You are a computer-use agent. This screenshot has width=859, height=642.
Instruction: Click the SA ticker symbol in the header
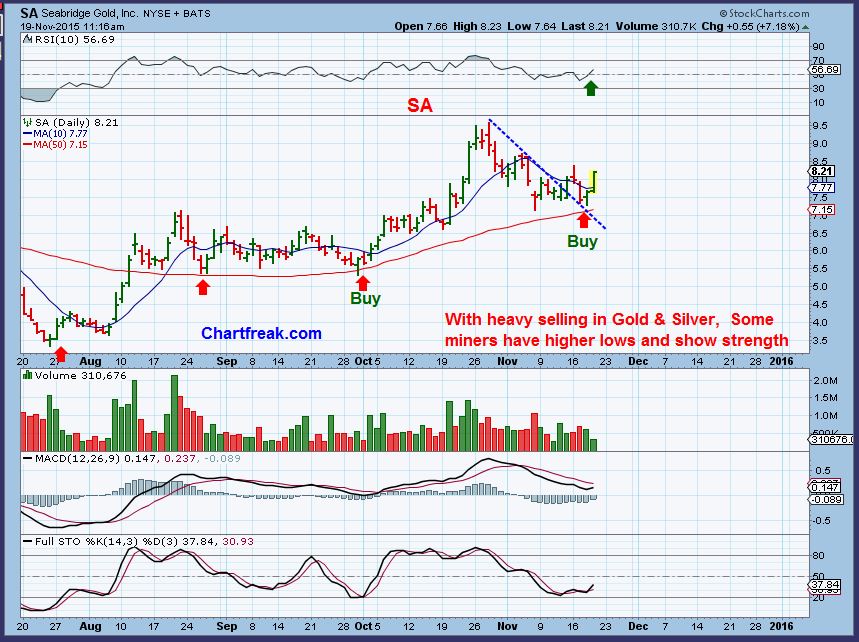(x=30, y=13)
